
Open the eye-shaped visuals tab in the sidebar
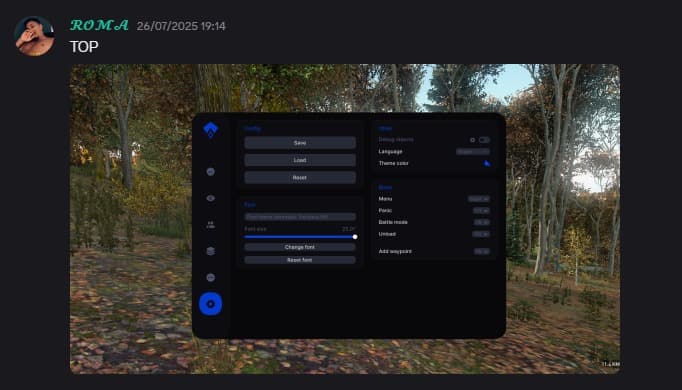click(x=211, y=198)
